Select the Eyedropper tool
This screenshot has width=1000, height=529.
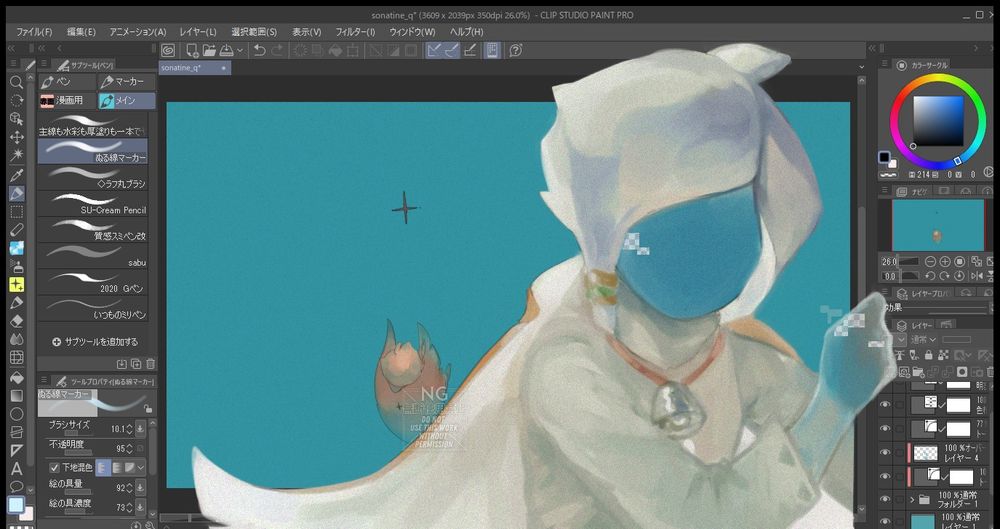pos(17,175)
